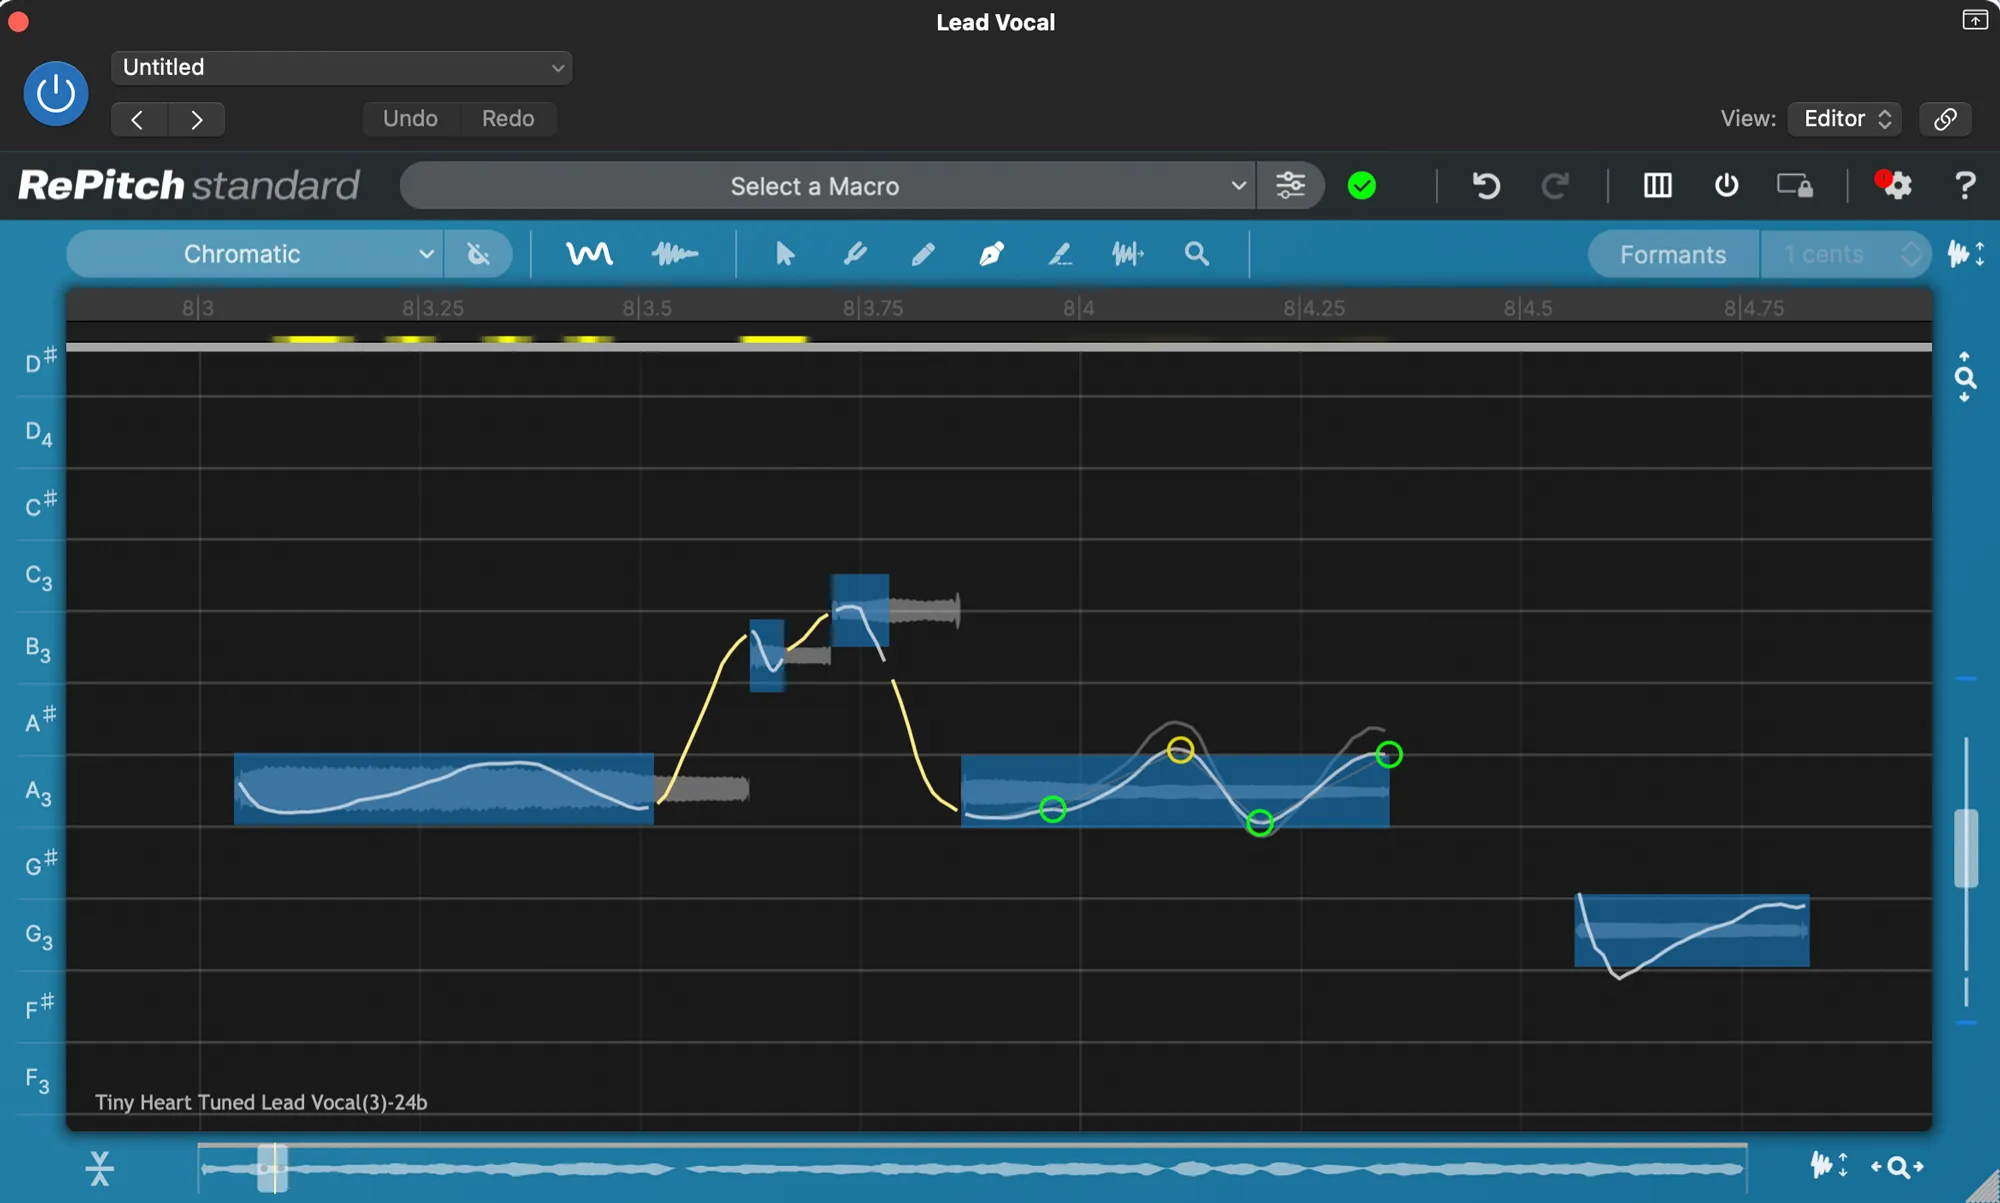
Task: Click the help question mark icon
Action: pyautogui.click(x=1963, y=186)
